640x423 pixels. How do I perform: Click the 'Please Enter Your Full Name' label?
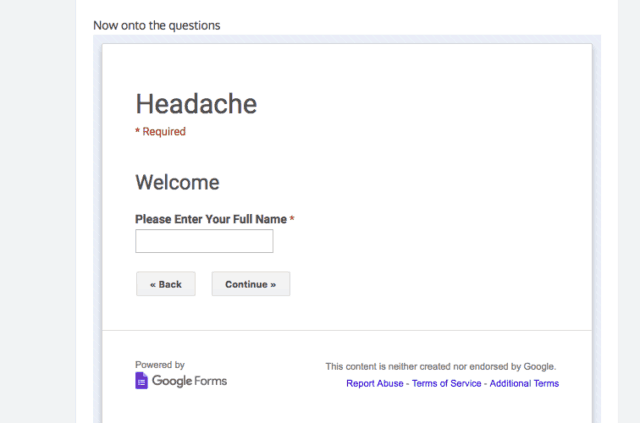[x=211, y=219]
